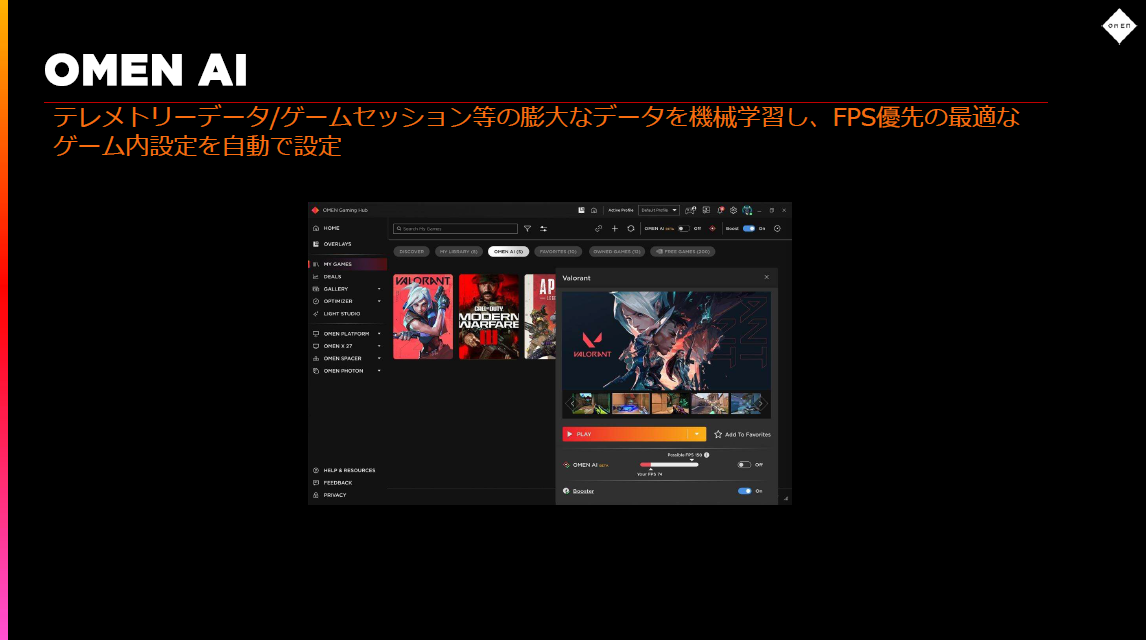Image resolution: width=1146 pixels, height=640 pixels.
Task: Select the OMEN AI tab
Action: [x=508, y=251]
